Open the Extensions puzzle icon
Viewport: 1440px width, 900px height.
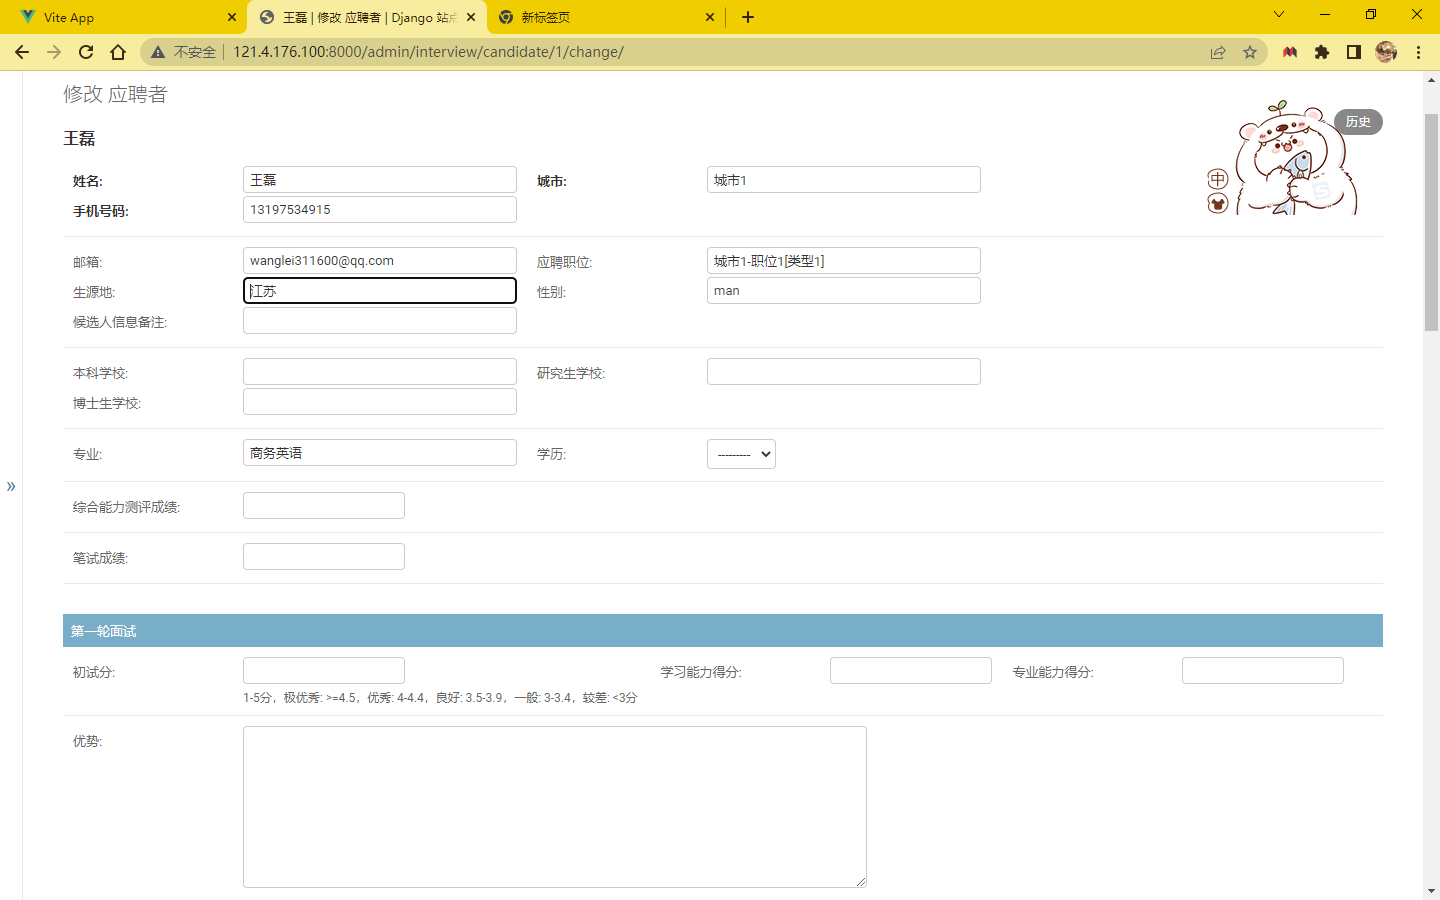coord(1322,52)
